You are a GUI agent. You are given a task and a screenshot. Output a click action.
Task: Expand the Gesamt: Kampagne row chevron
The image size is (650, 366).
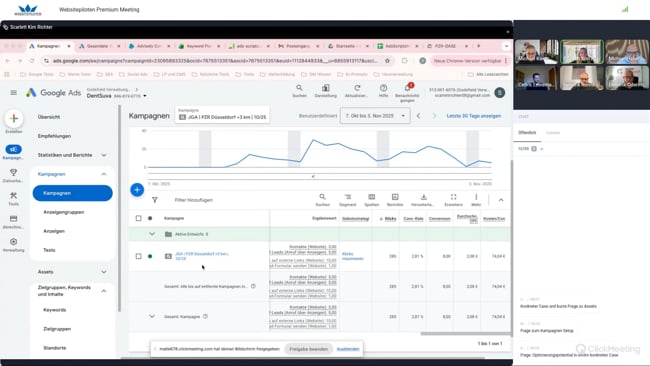pos(152,316)
